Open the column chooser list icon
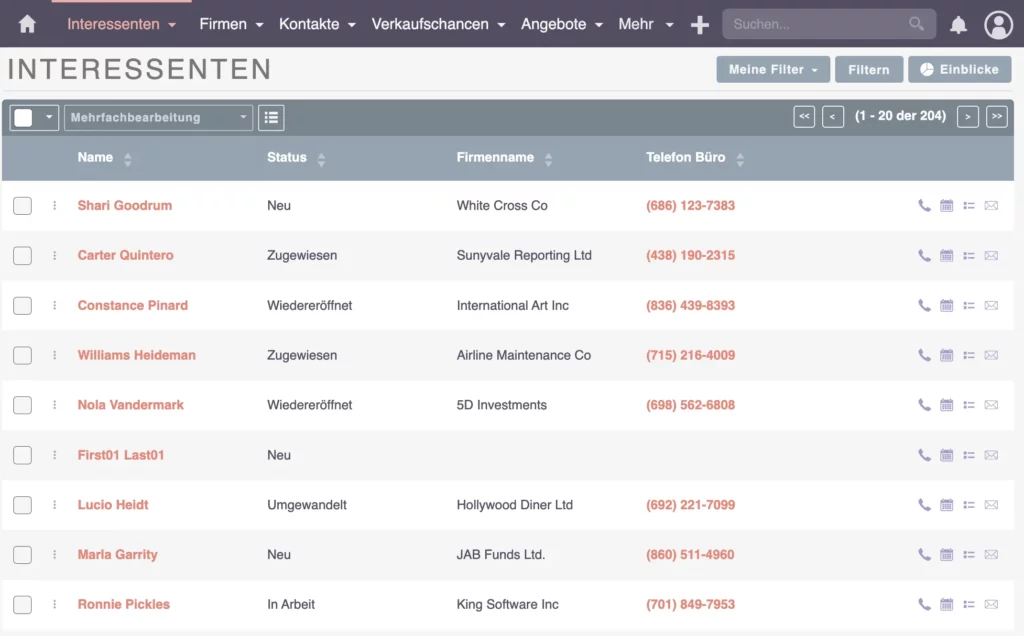 click(x=271, y=118)
